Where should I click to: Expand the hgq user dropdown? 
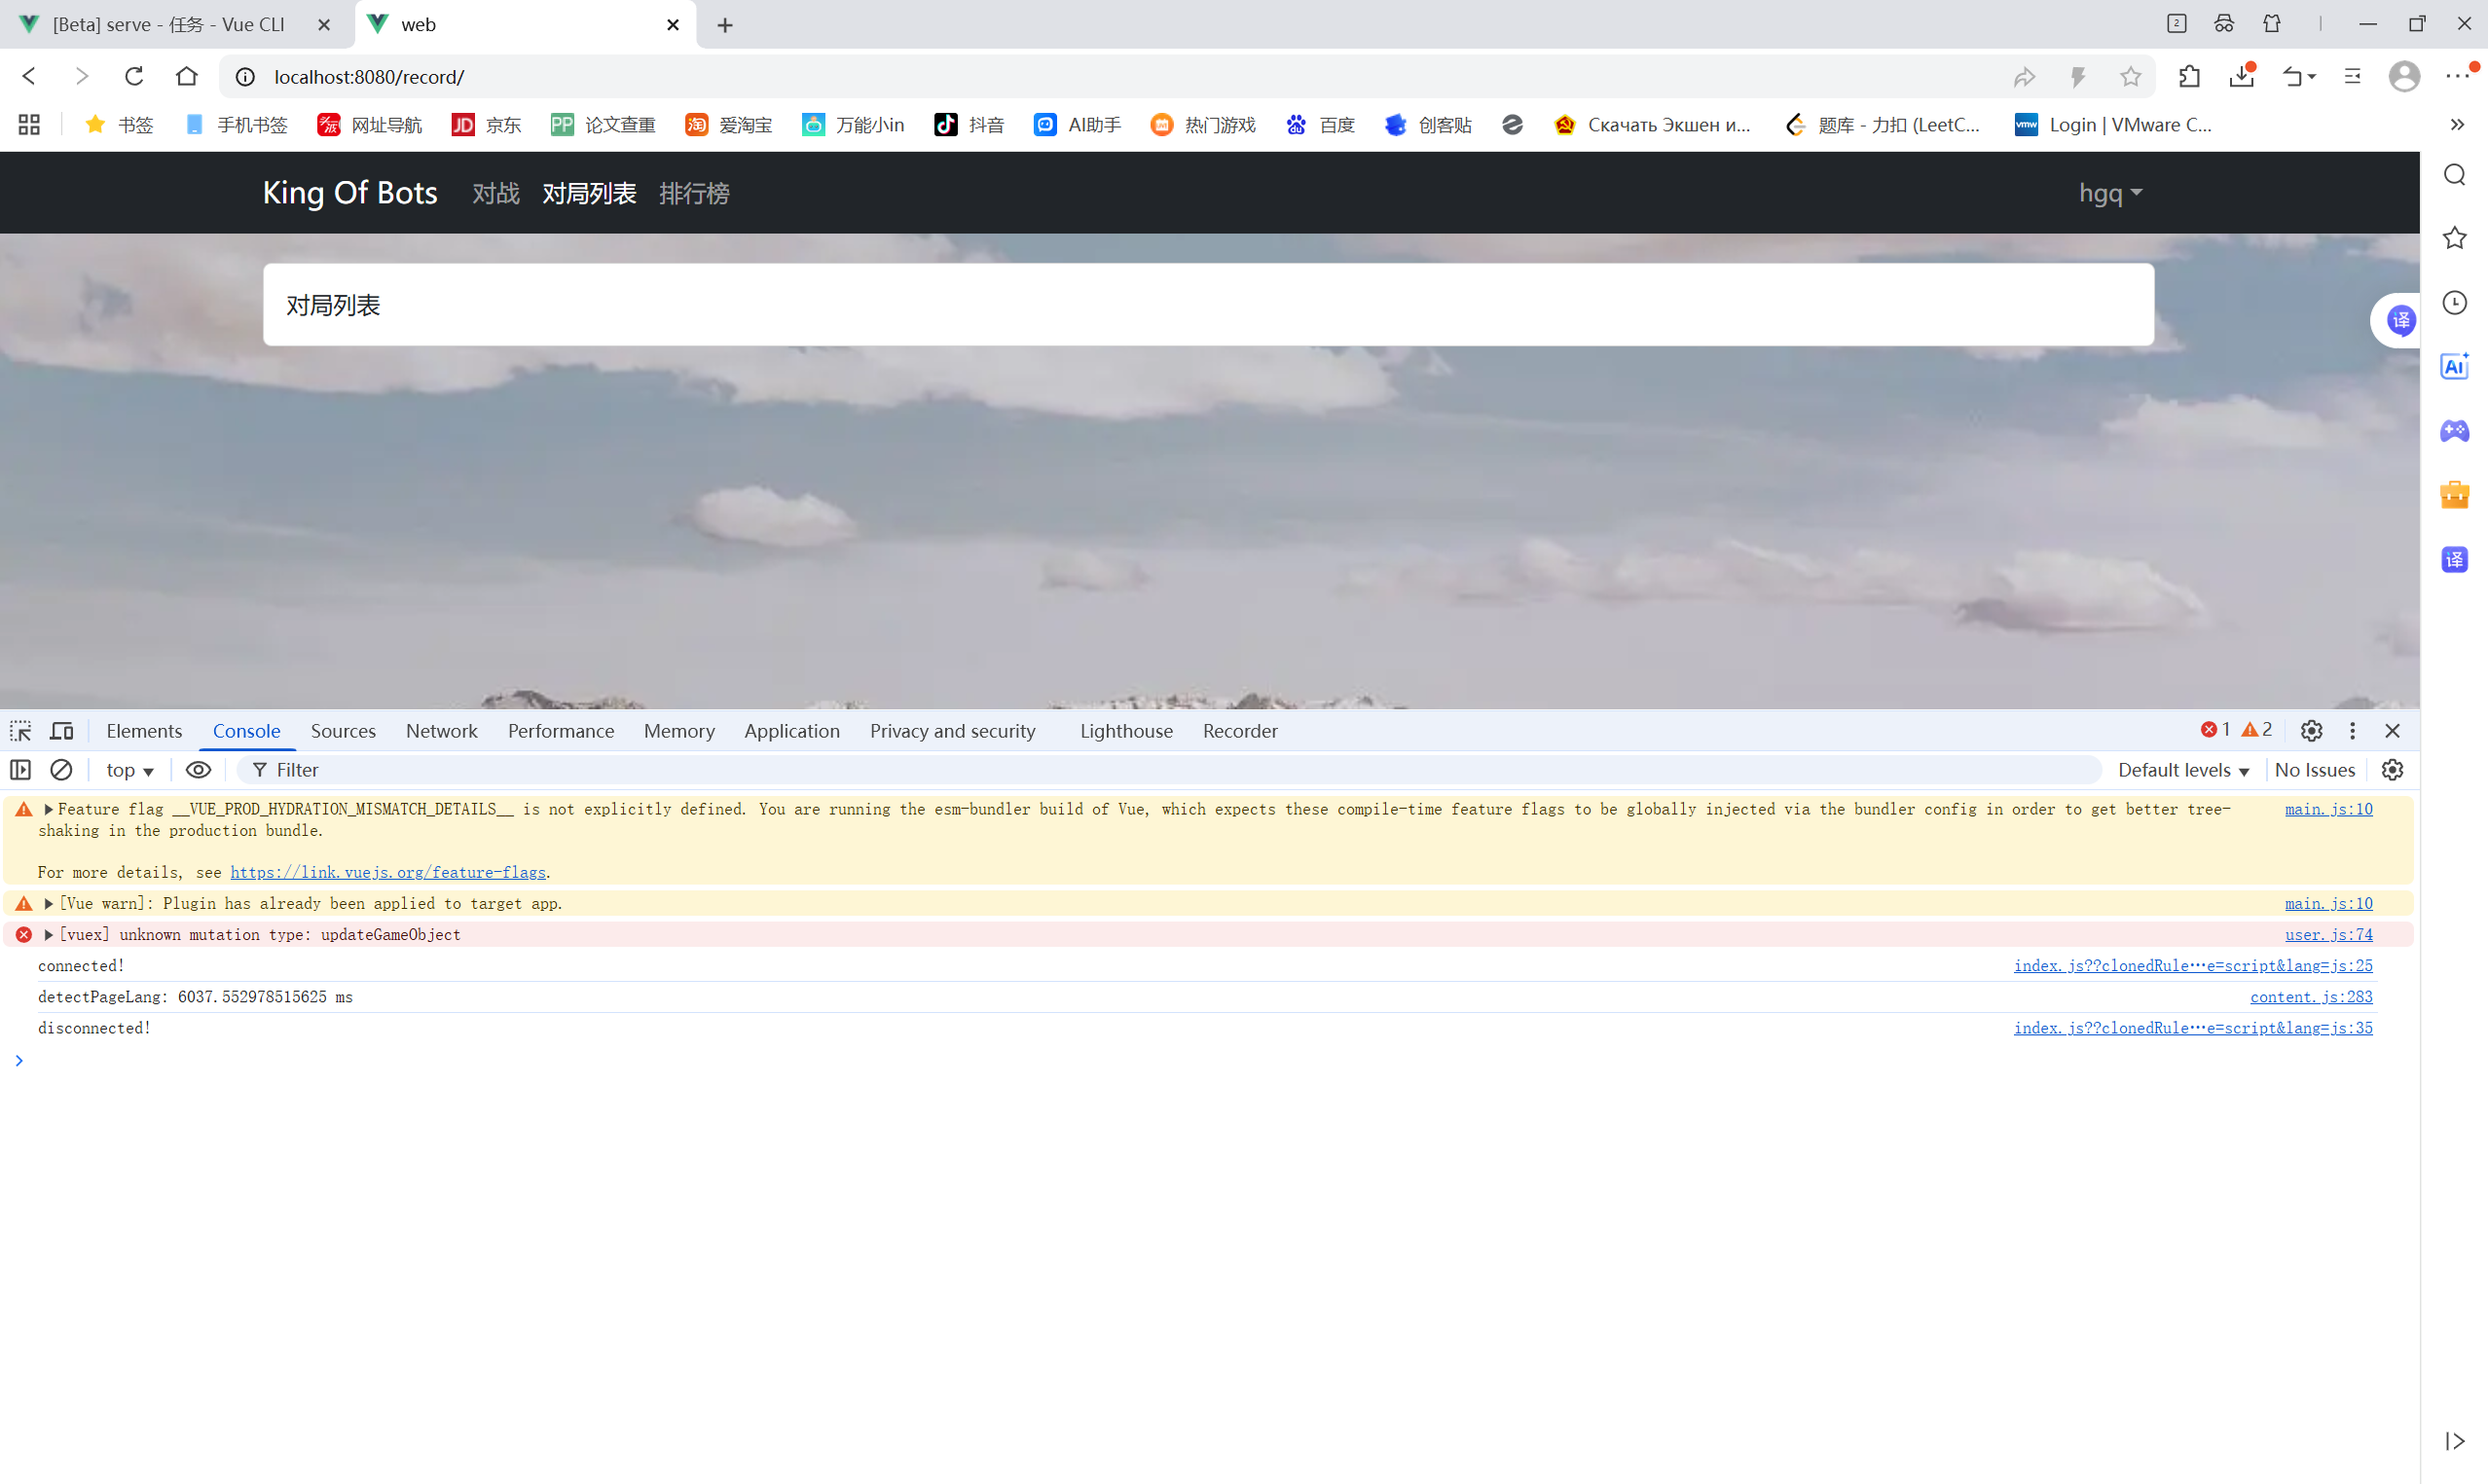[2110, 193]
